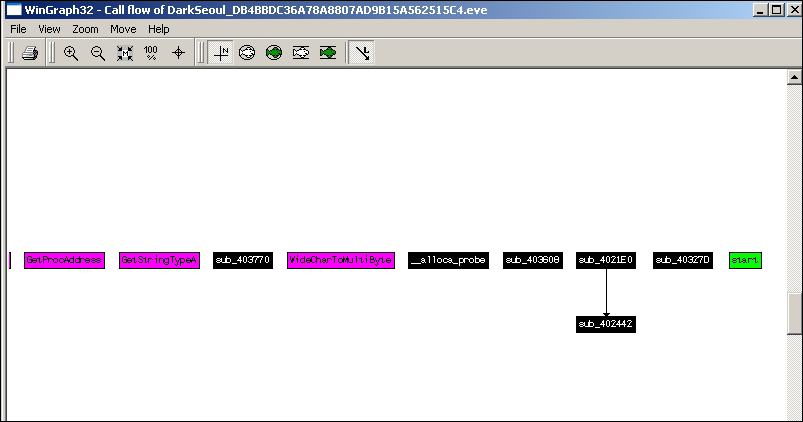Select the sub_403608 node

tap(533, 260)
